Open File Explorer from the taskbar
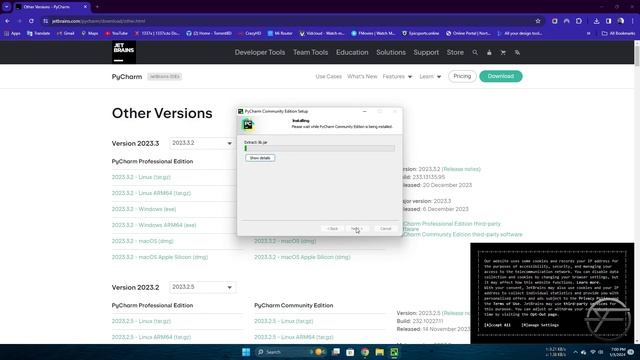This screenshot has width=640, height=360. (x=380, y=352)
